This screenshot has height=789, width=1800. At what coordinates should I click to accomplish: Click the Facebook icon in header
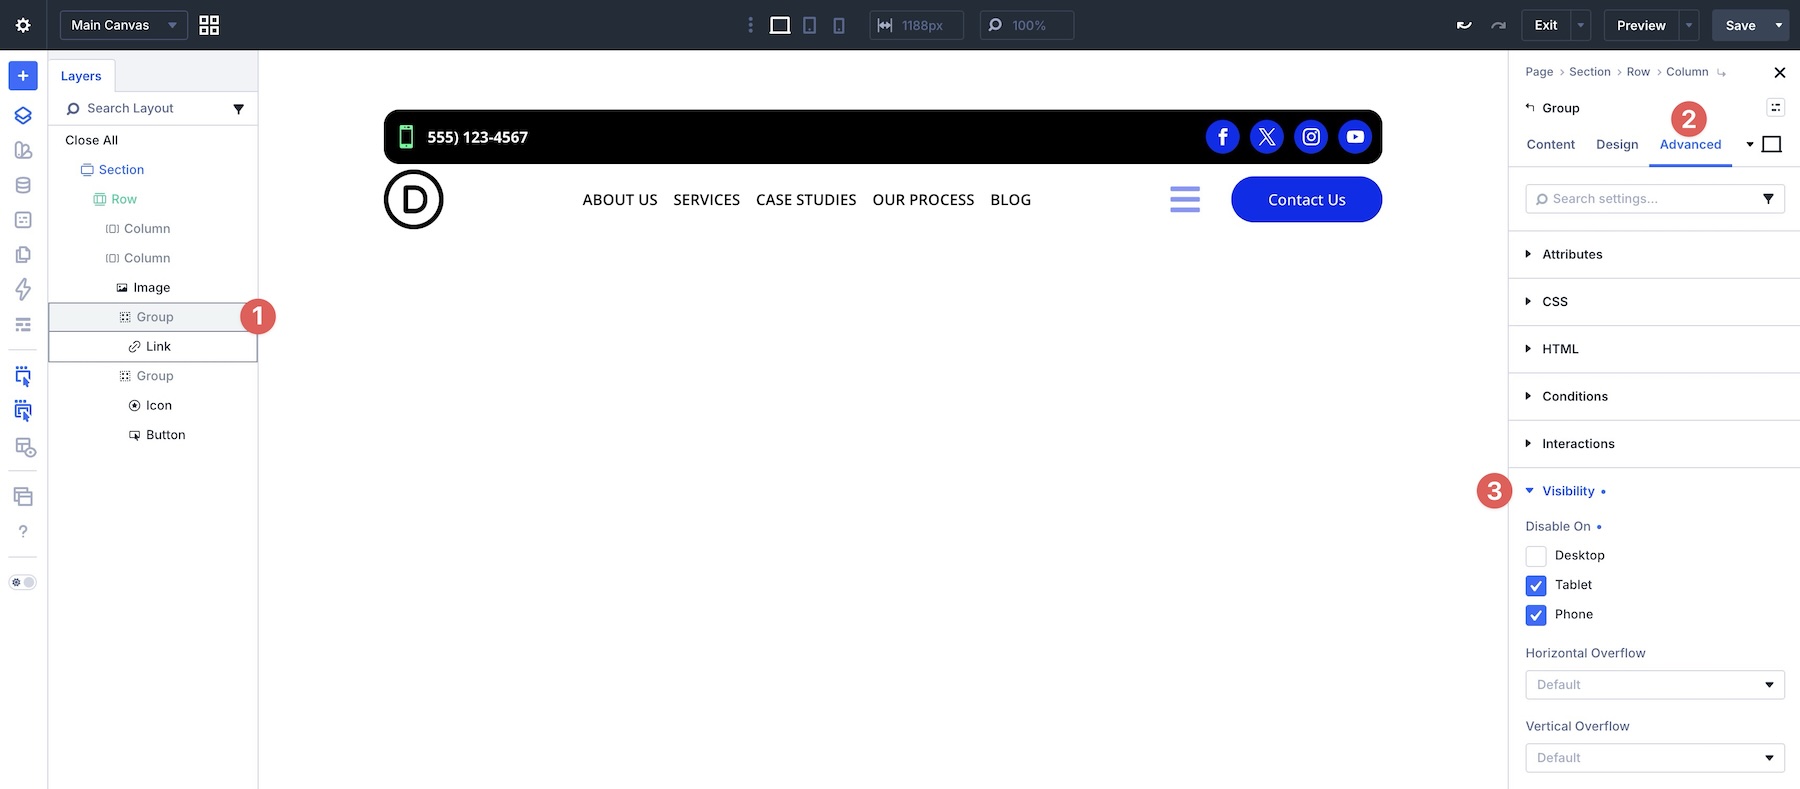1222,137
